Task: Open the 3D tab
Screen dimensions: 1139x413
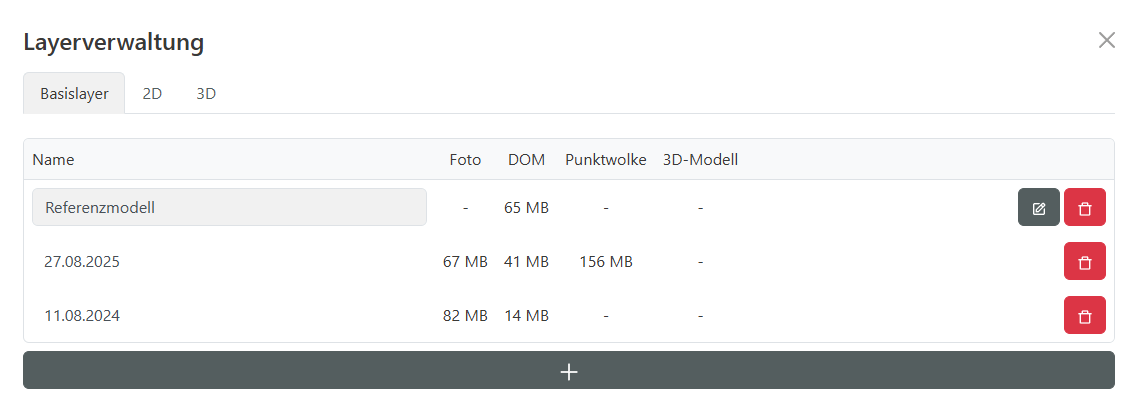Action: pyautogui.click(x=206, y=94)
